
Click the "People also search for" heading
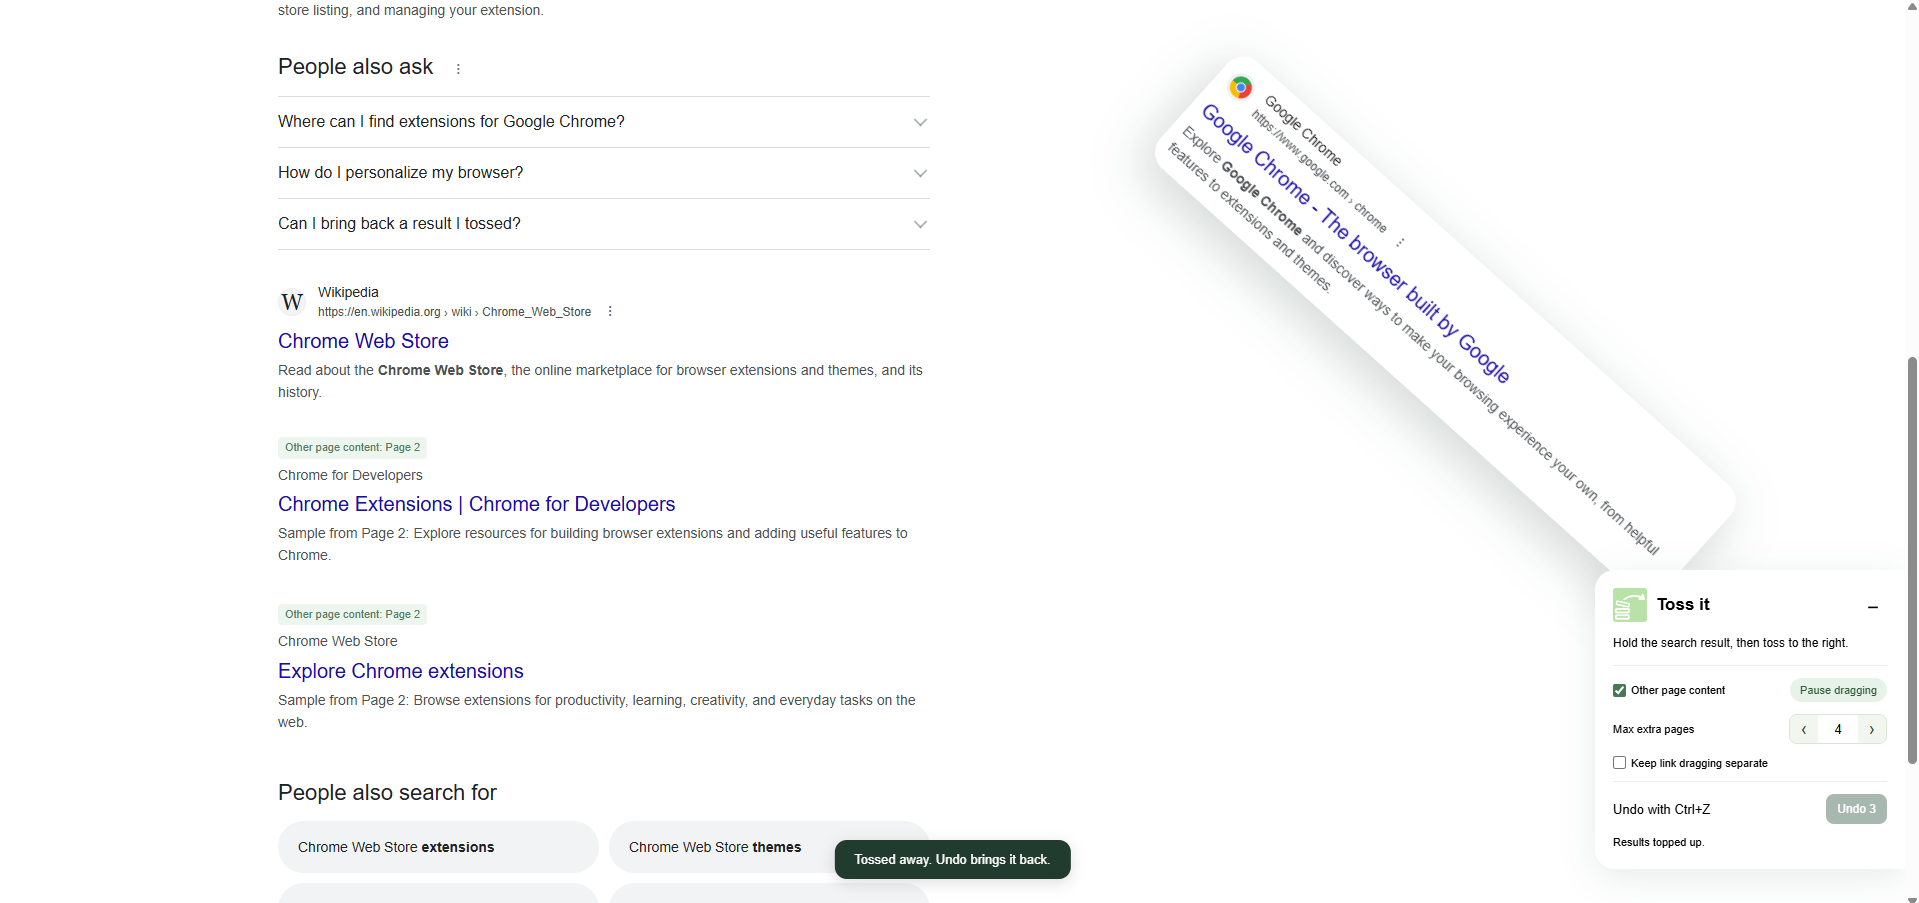pos(387,792)
